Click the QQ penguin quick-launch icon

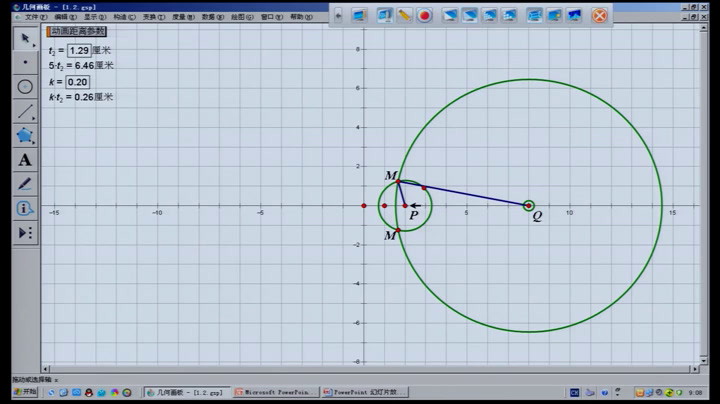tap(89, 393)
